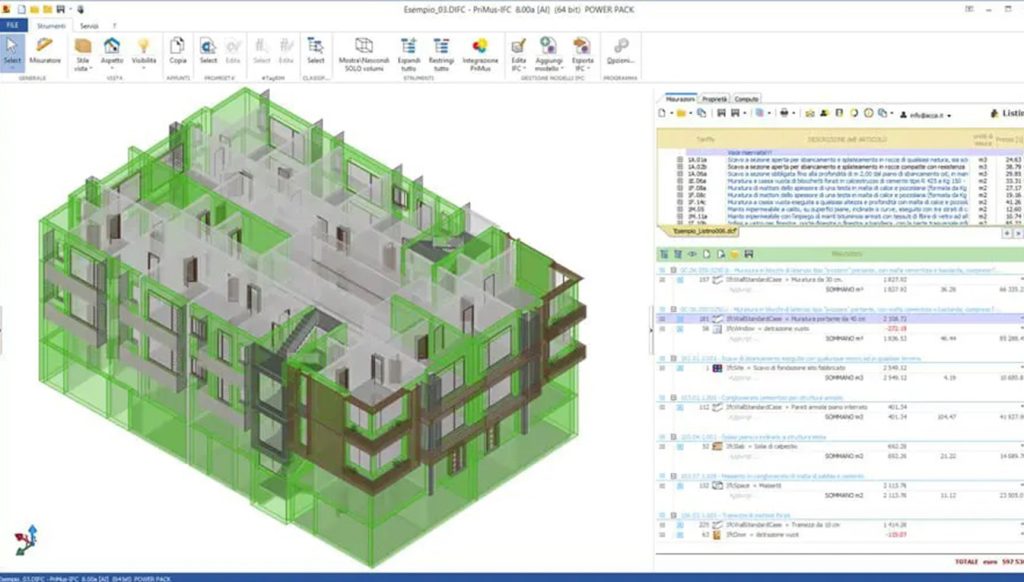Select the Muratura portante da 40 cm row
Image resolution: width=1024 pixels, height=582 pixels.
(x=839, y=319)
